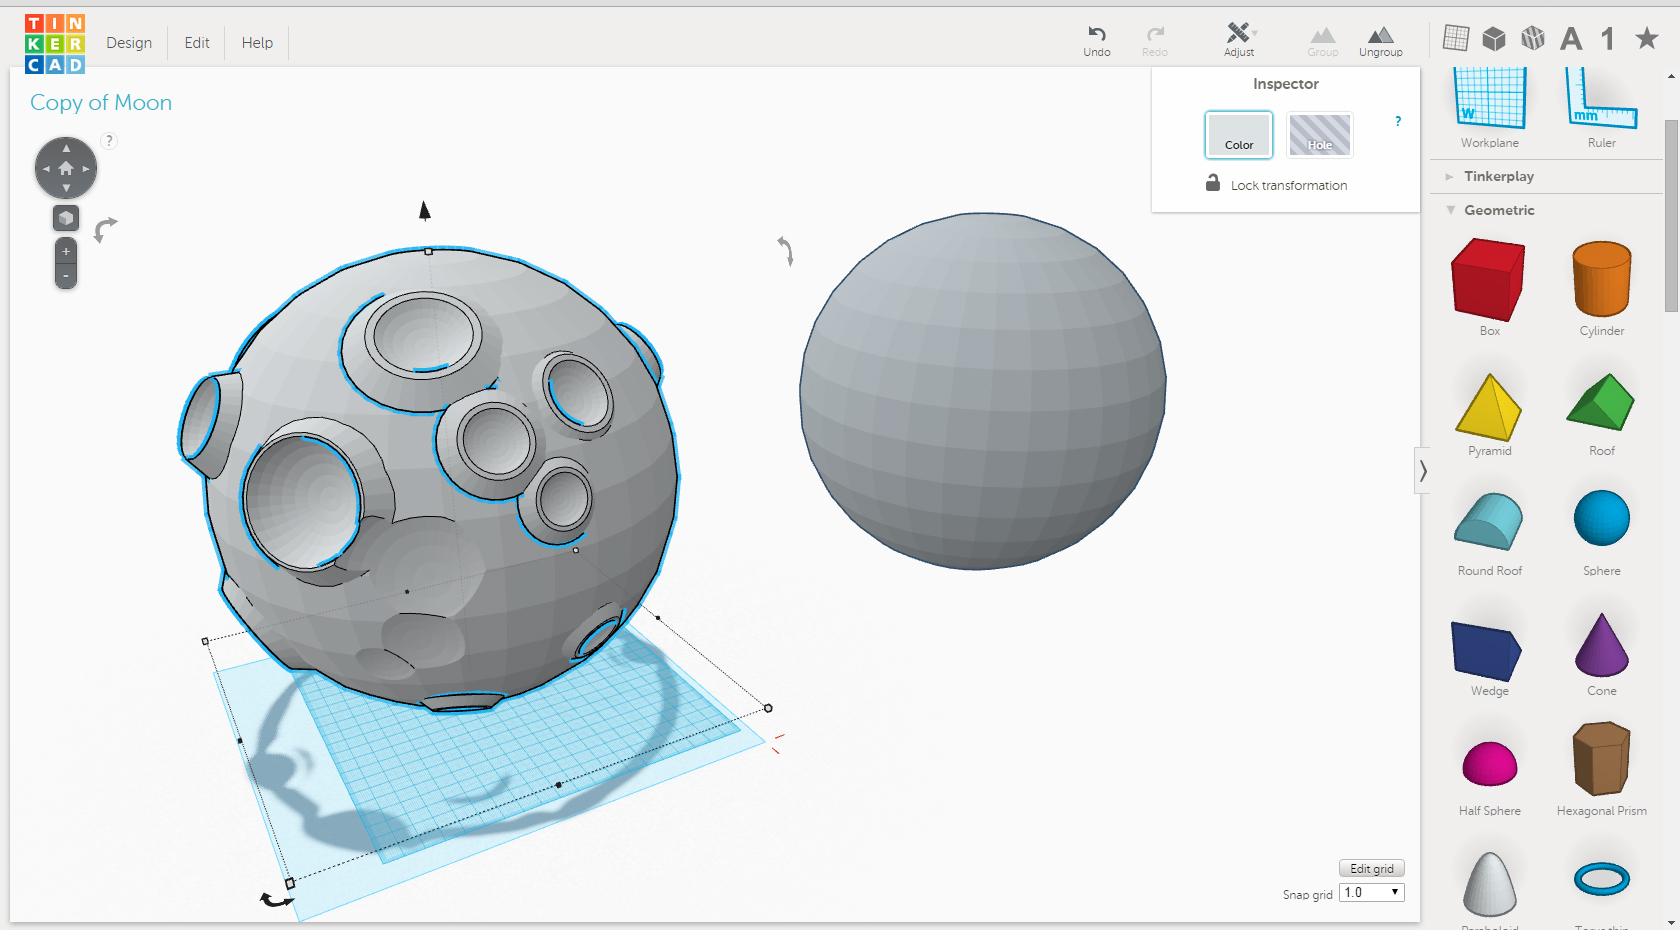The height and width of the screenshot is (930, 1680).
Task: Select the dark blue Wedge shape
Action: [x=1487, y=651]
